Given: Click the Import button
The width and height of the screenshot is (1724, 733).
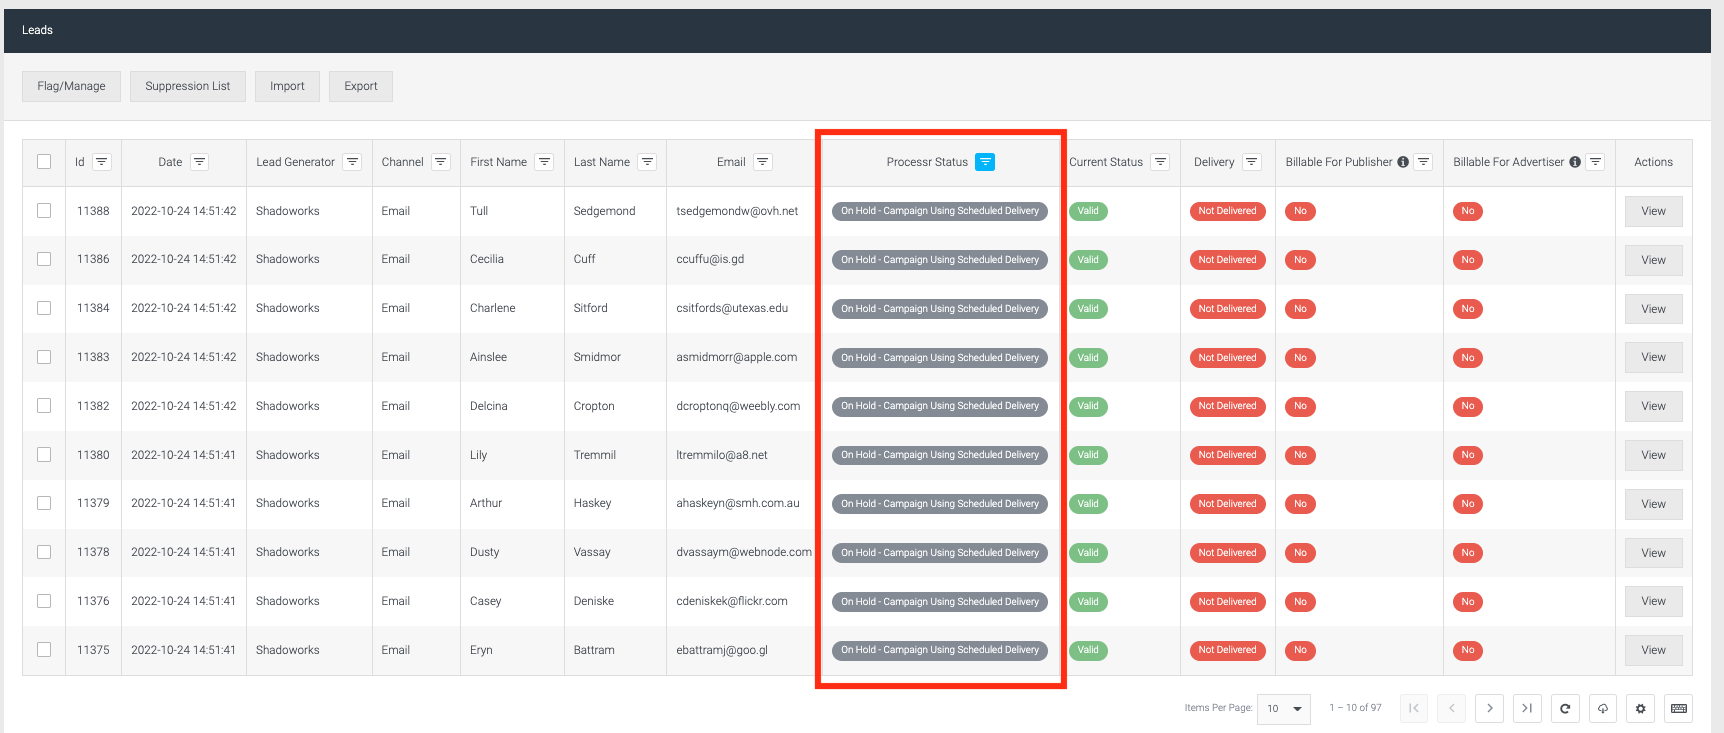Looking at the screenshot, I should click(287, 86).
